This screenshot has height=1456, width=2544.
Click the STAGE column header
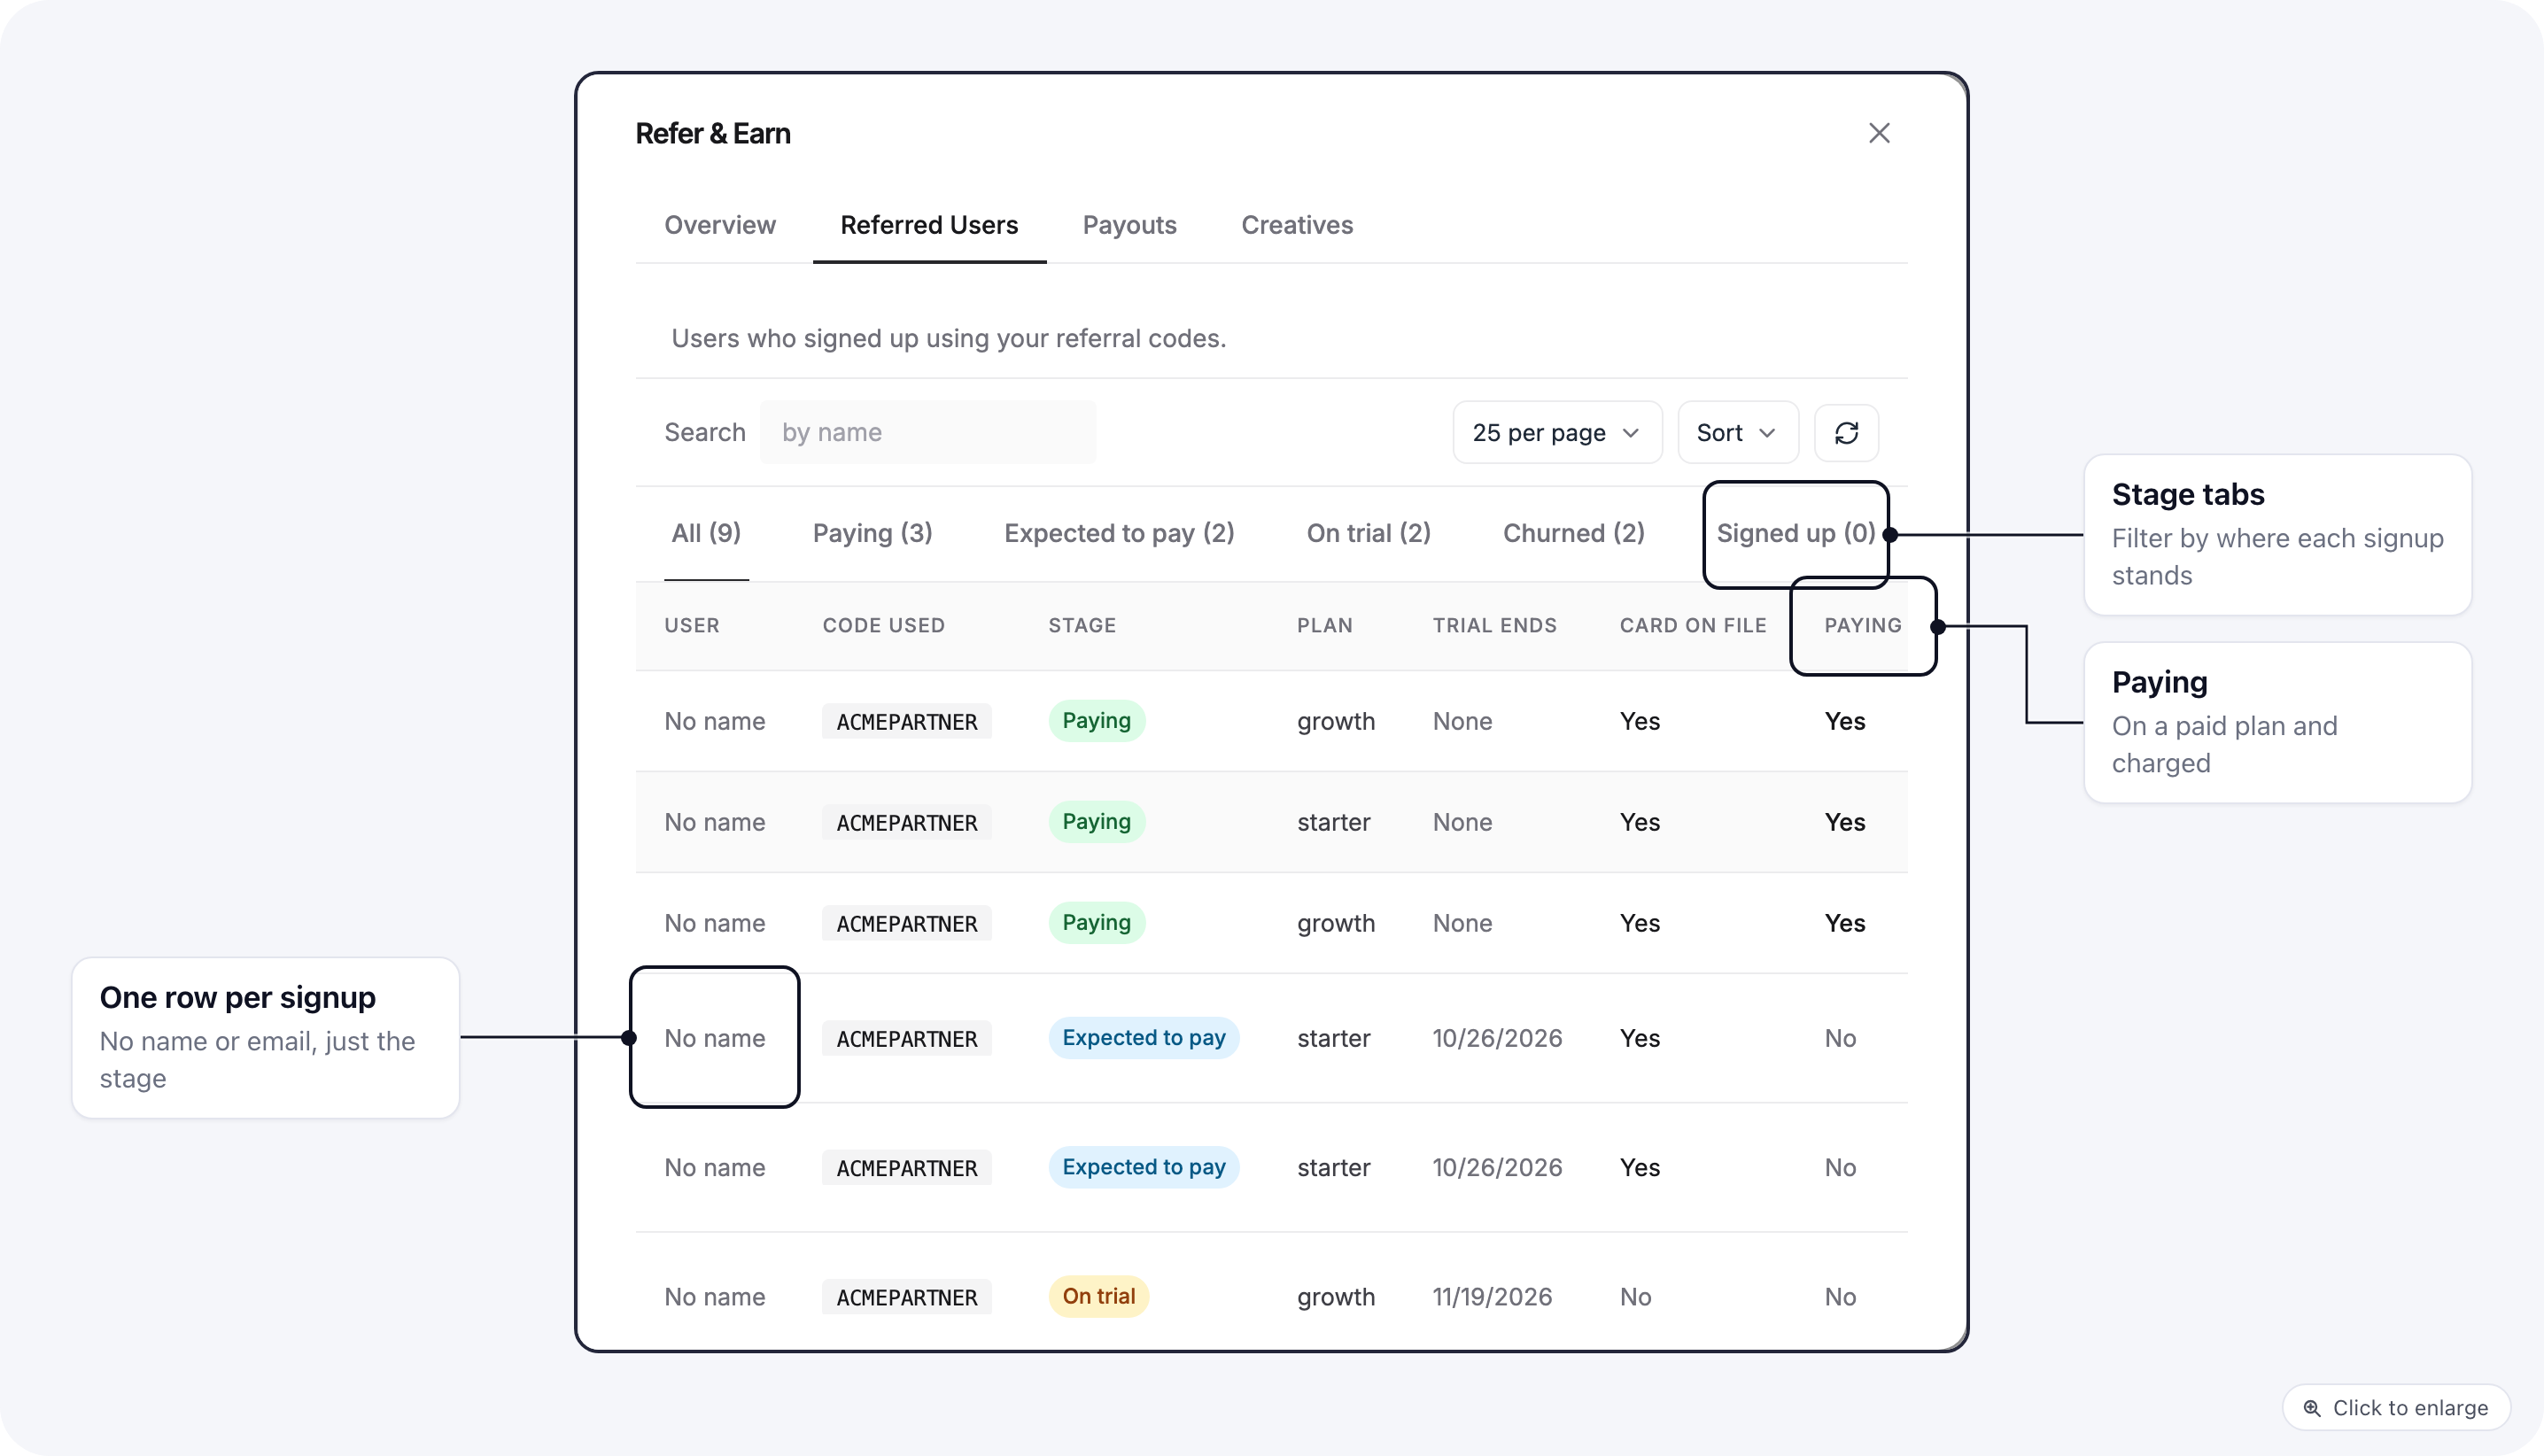click(1082, 625)
